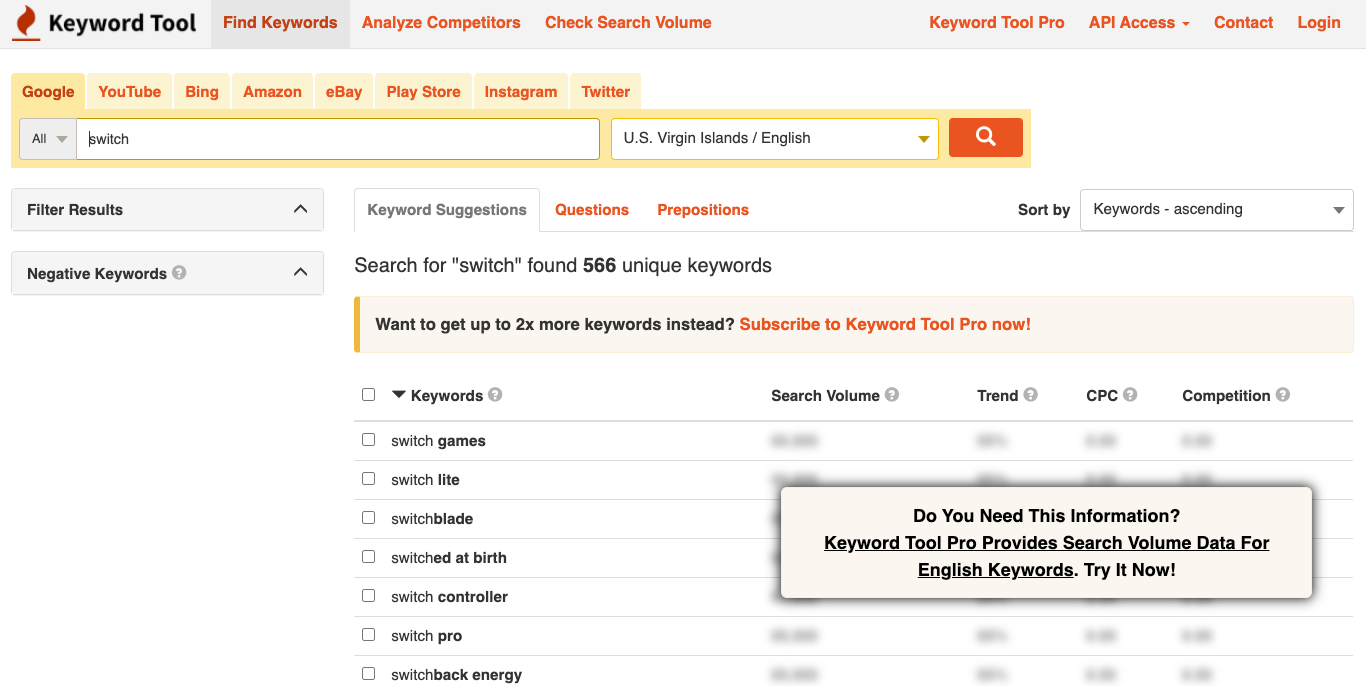Click the 'switch pro' keyword text
The height and width of the screenshot is (686, 1366).
tap(426, 636)
